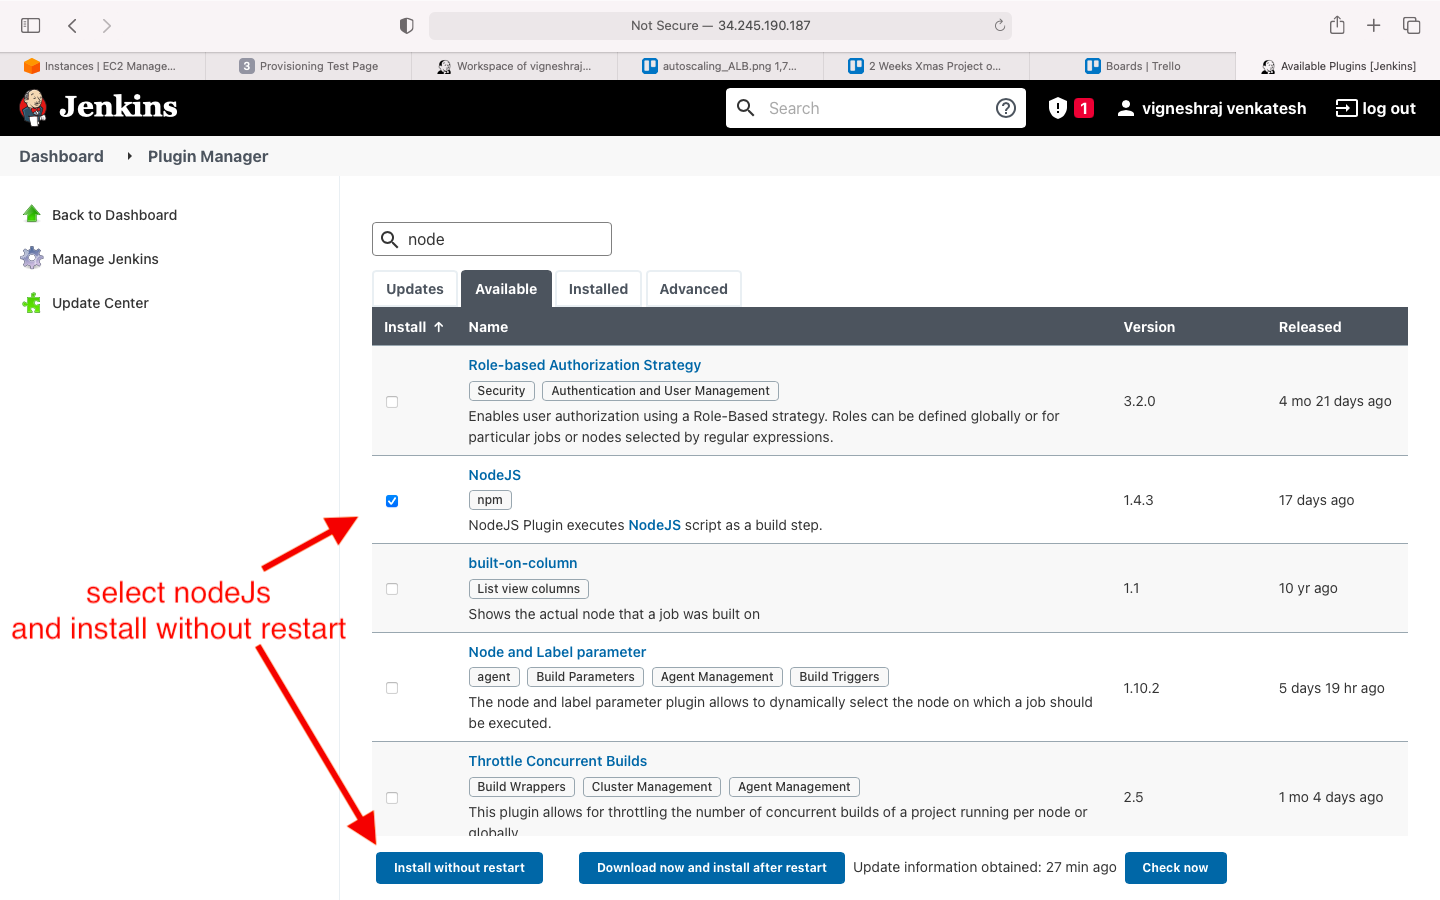The width and height of the screenshot is (1440, 900).
Task: Open the Advanced tab
Action: 693,289
